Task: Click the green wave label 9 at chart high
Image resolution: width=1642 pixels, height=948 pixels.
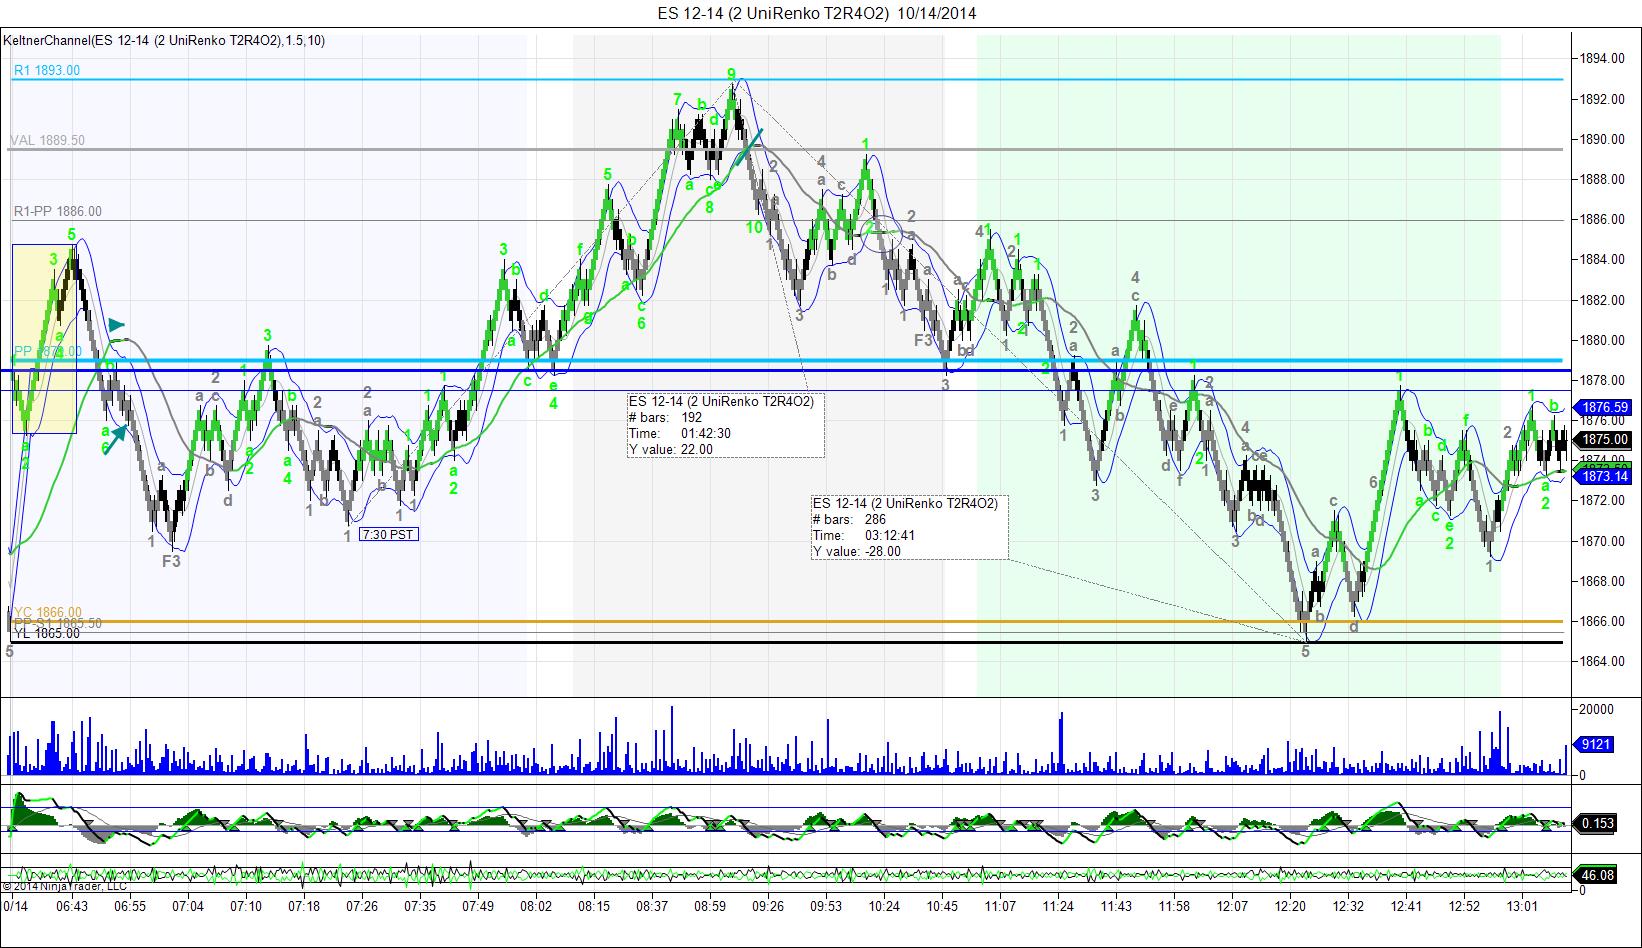Action: [731, 74]
